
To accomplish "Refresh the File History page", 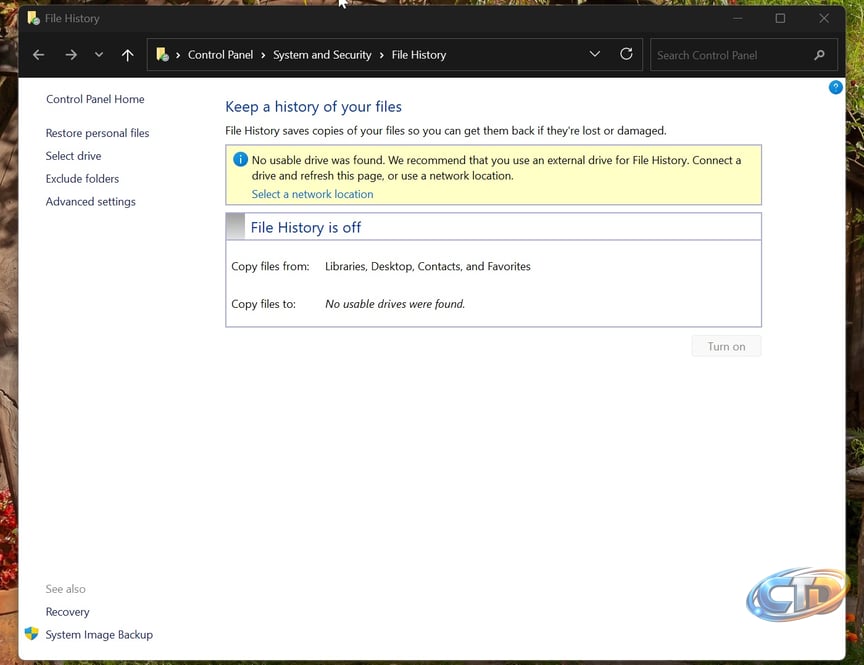I will click(626, 54).
